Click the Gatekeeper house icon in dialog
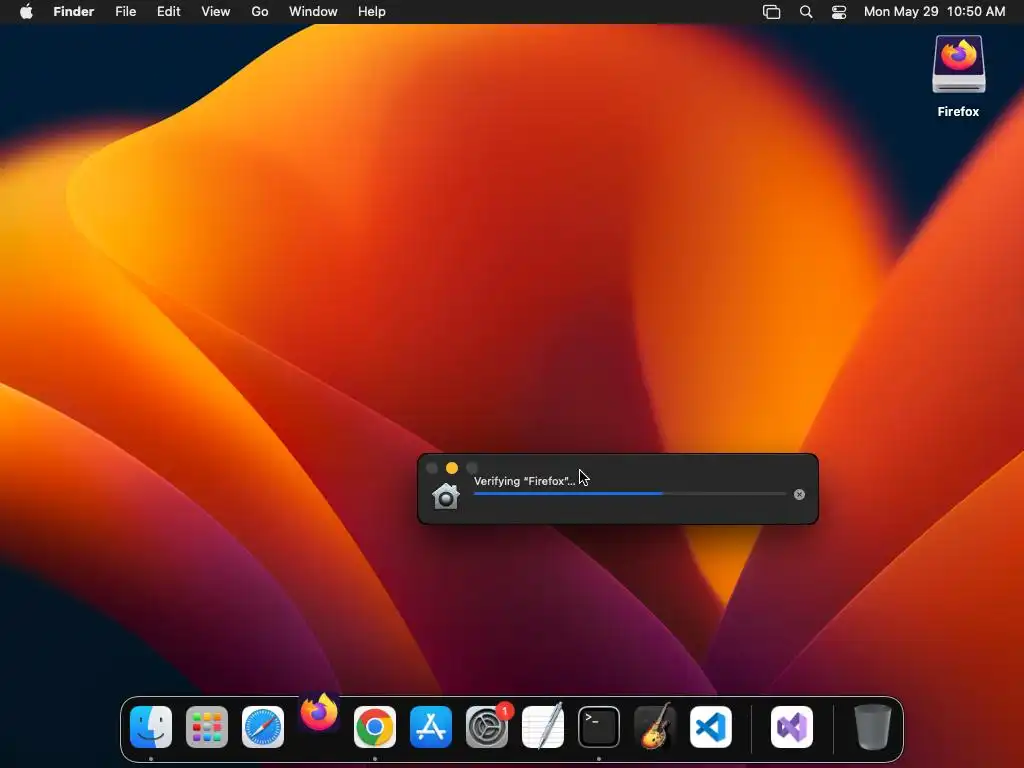The width and height of the screenshot is (1024, 768). pyautogui.click(x=446, y=496)
